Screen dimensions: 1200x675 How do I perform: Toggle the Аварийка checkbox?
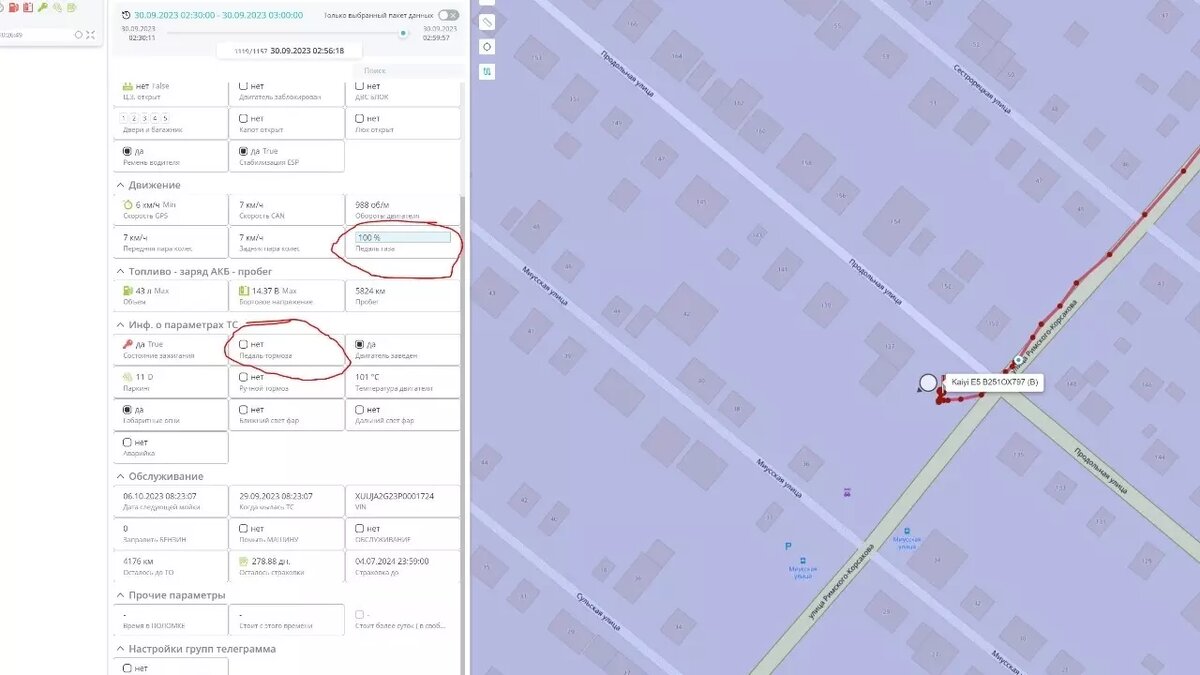(128, 442)
